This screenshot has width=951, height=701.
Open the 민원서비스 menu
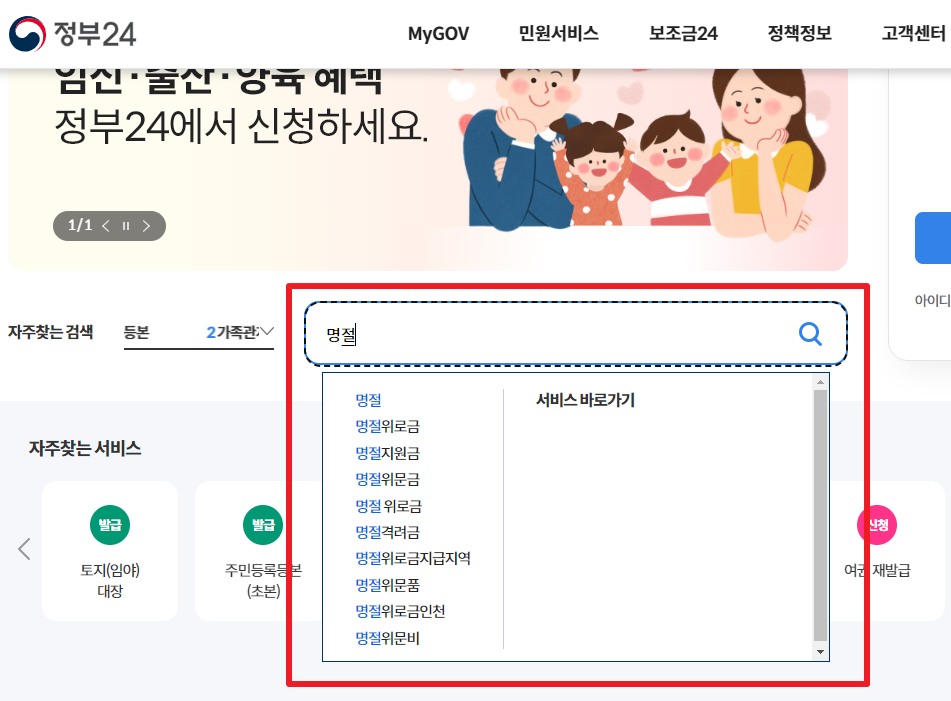tap(558, 33)
